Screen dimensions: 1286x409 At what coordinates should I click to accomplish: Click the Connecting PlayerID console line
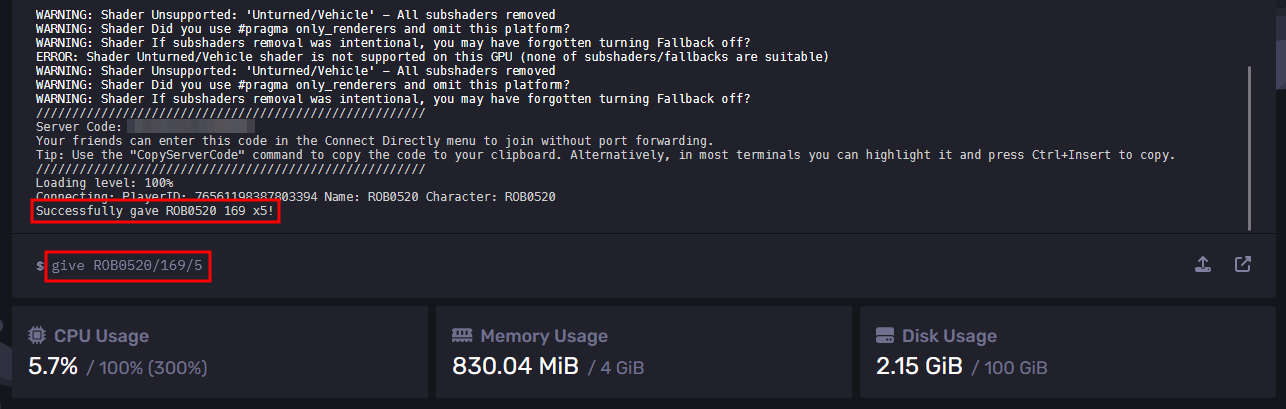point(295,197)
